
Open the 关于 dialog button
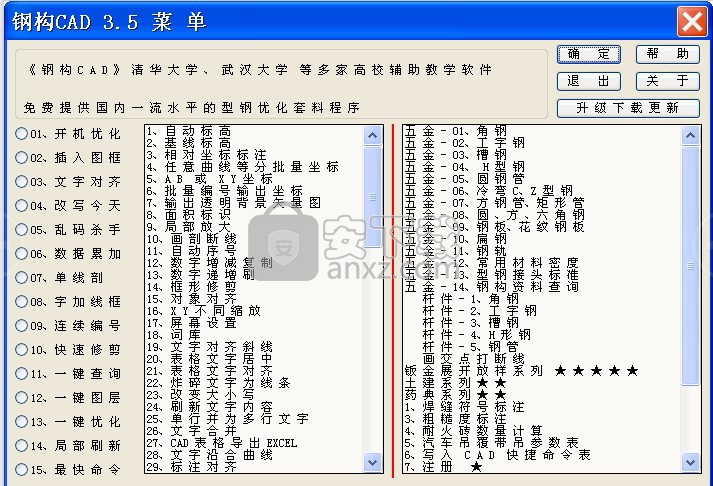[x=668, y=81]
